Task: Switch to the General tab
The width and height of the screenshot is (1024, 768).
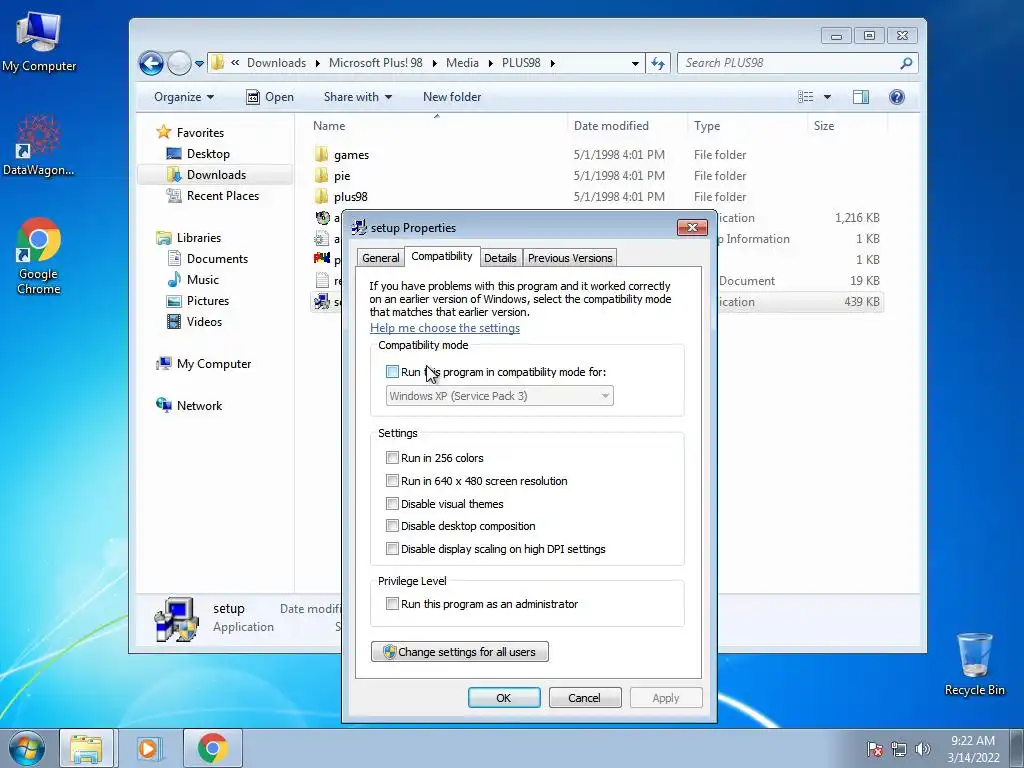Action: tap(381, 258)
